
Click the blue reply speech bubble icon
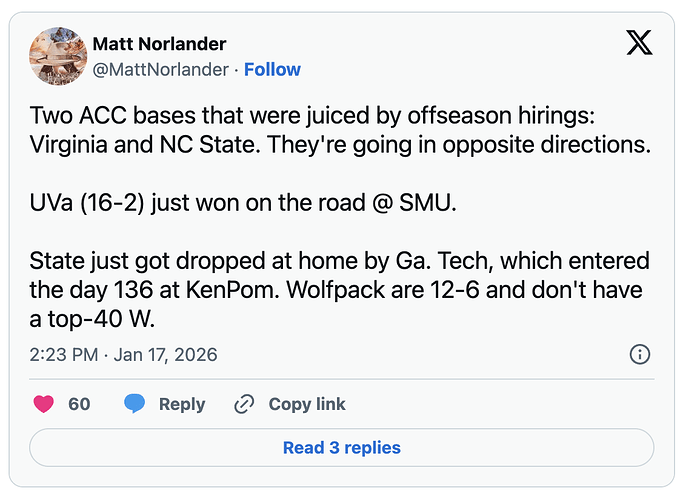coord(135,404)
